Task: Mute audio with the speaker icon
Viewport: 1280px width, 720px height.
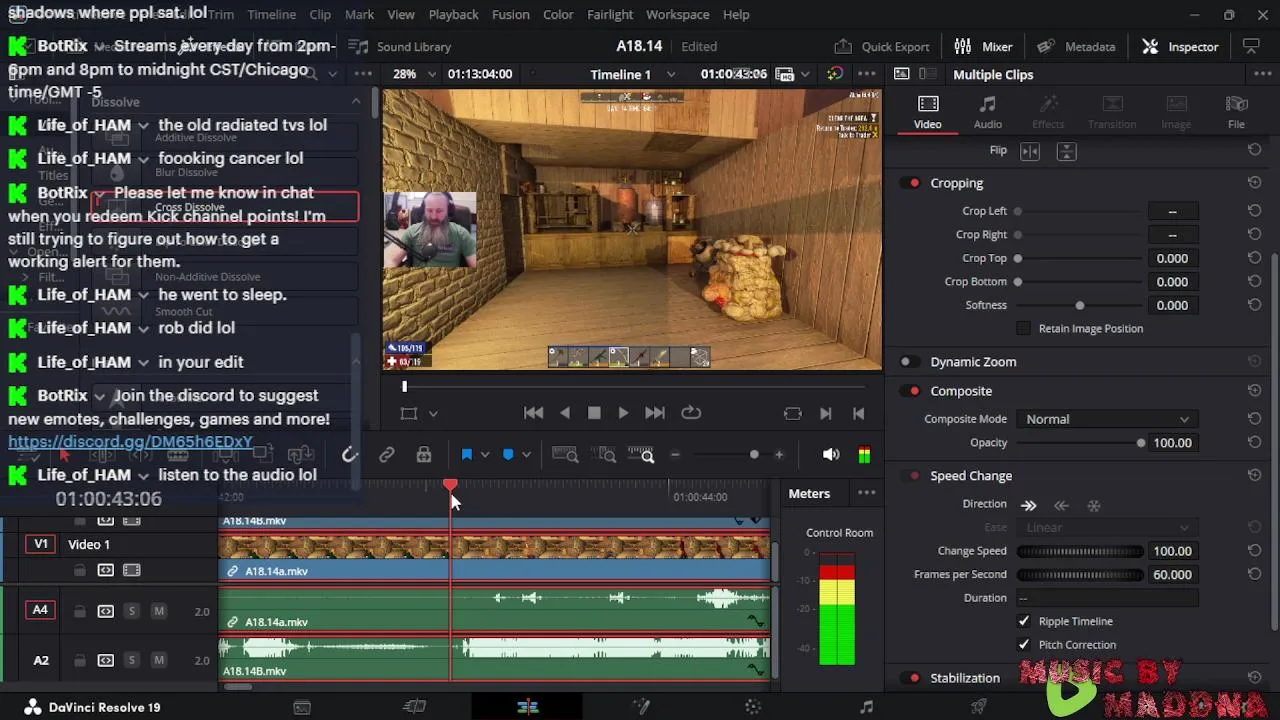Action: click(x=831, y=455)
